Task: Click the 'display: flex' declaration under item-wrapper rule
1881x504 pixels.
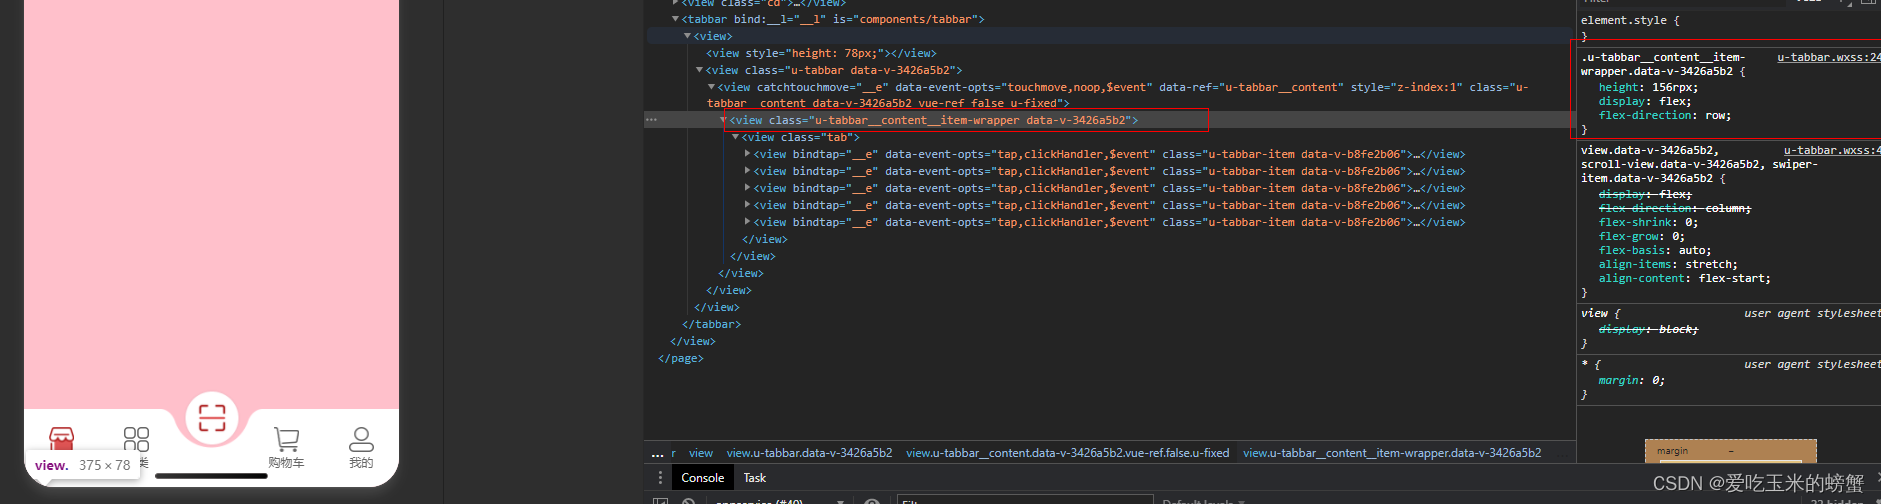Action: pyautogui.click(x=1645, y=102)
